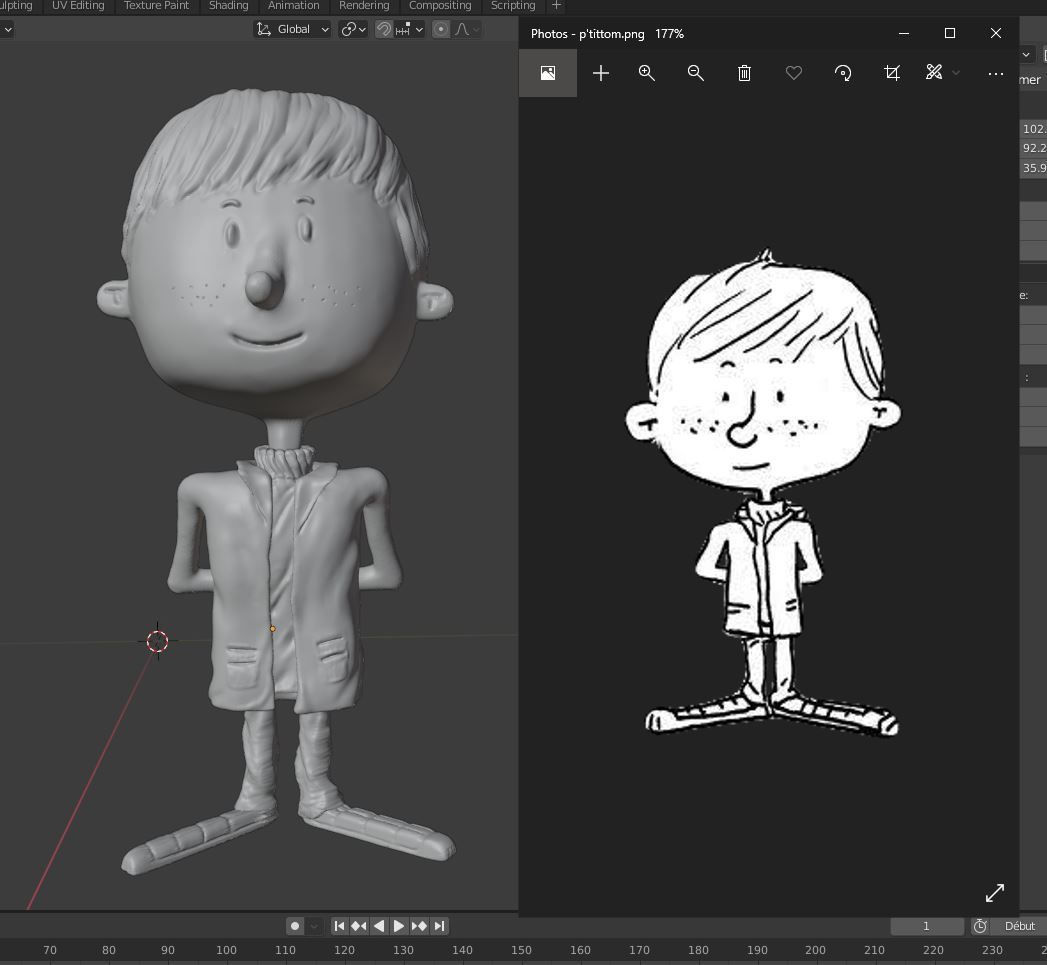1047x965 pixels.
Task: Jump to the timeline start frame
Action: point(339,926)
